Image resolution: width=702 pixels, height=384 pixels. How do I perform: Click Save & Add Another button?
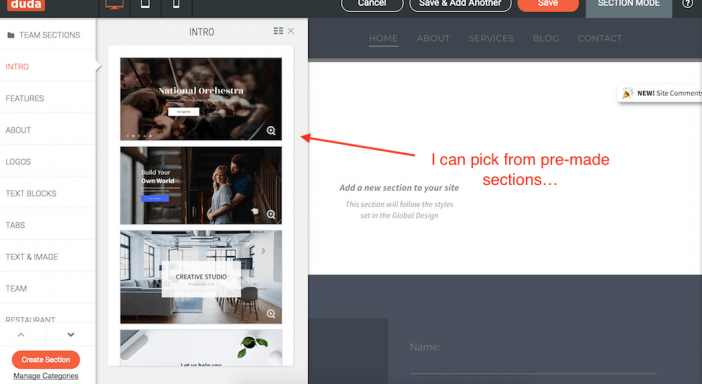[460, 4]
